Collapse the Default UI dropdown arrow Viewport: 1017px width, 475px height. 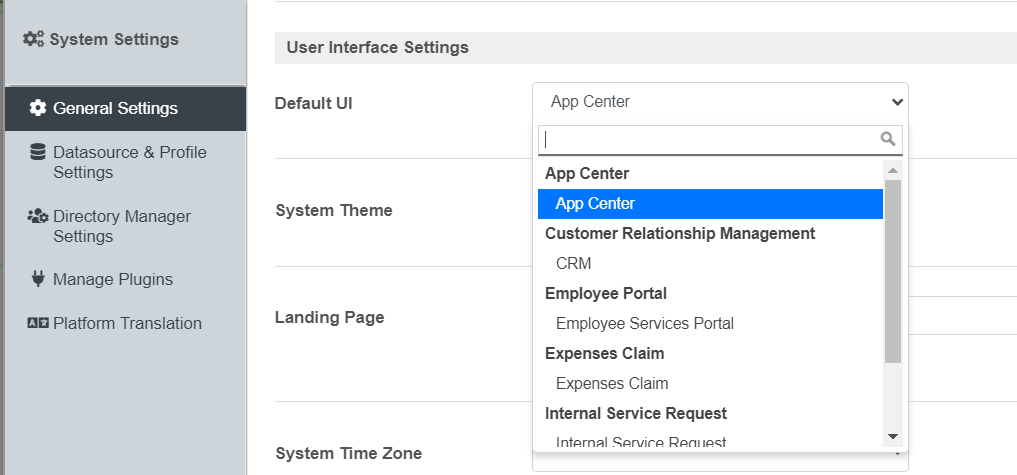coord(897,102)
